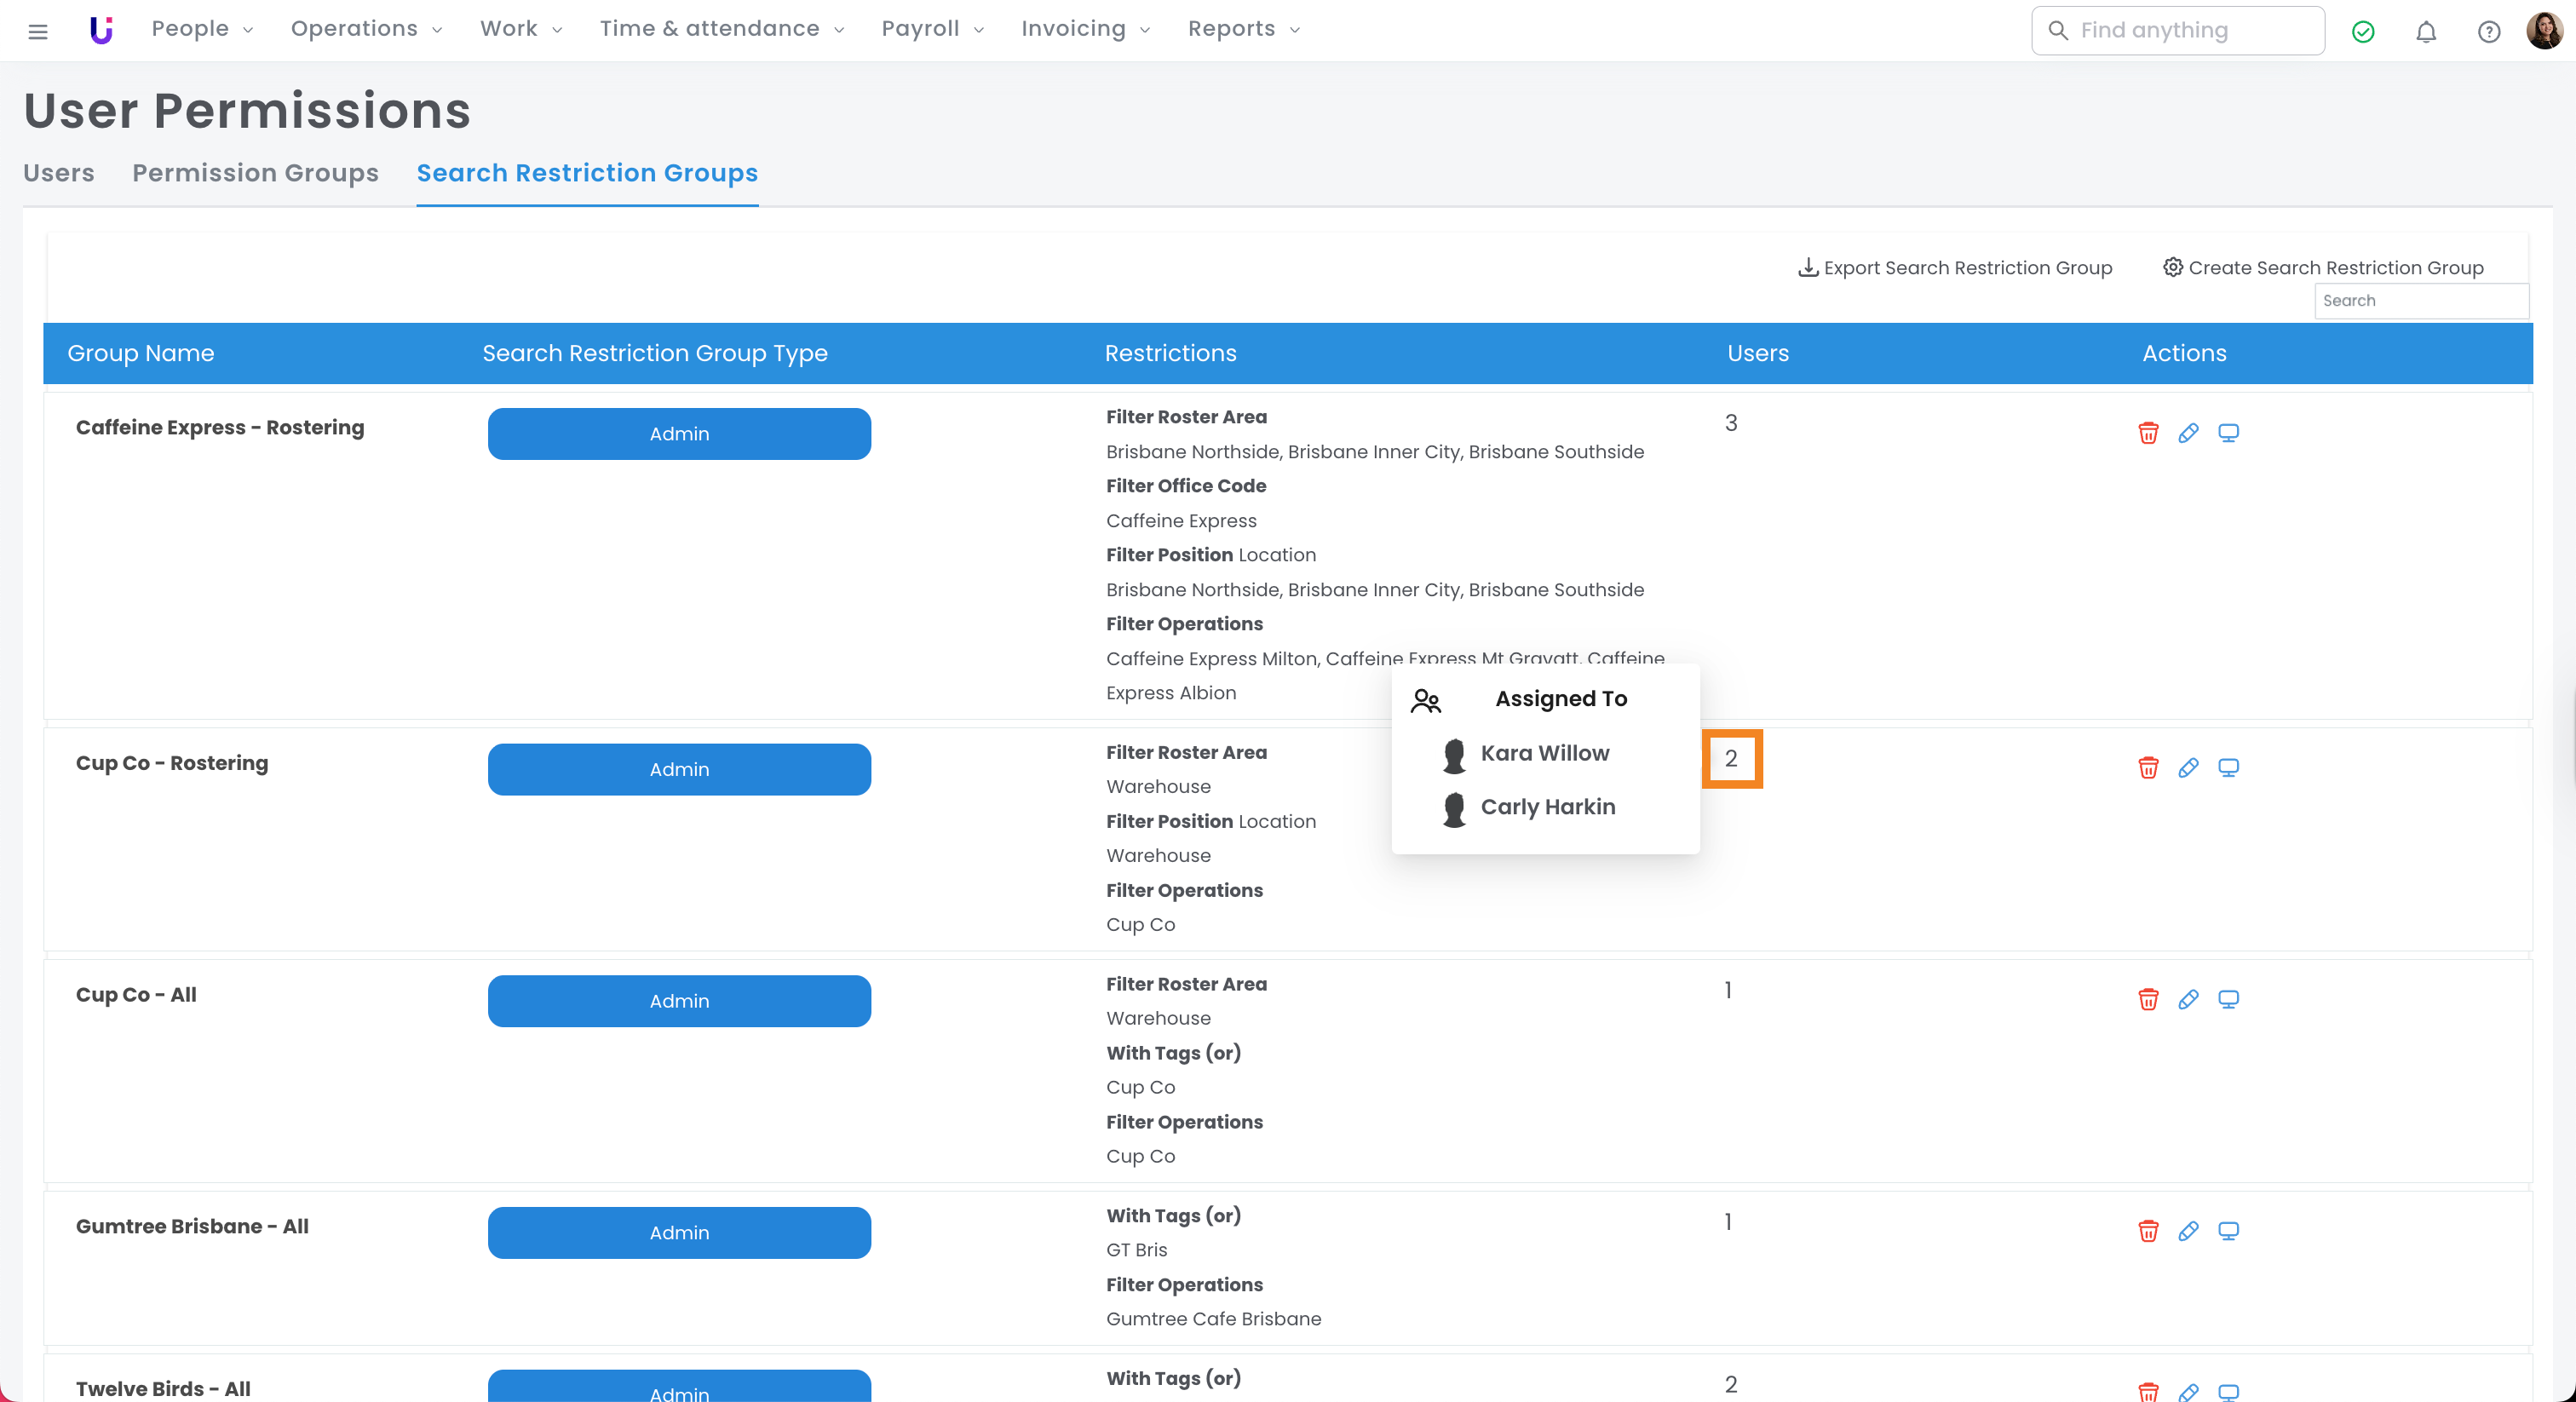Screen dimensions: 2576x1402
Task: Click Export Search Restriction Group
Action: (1954, 268)
